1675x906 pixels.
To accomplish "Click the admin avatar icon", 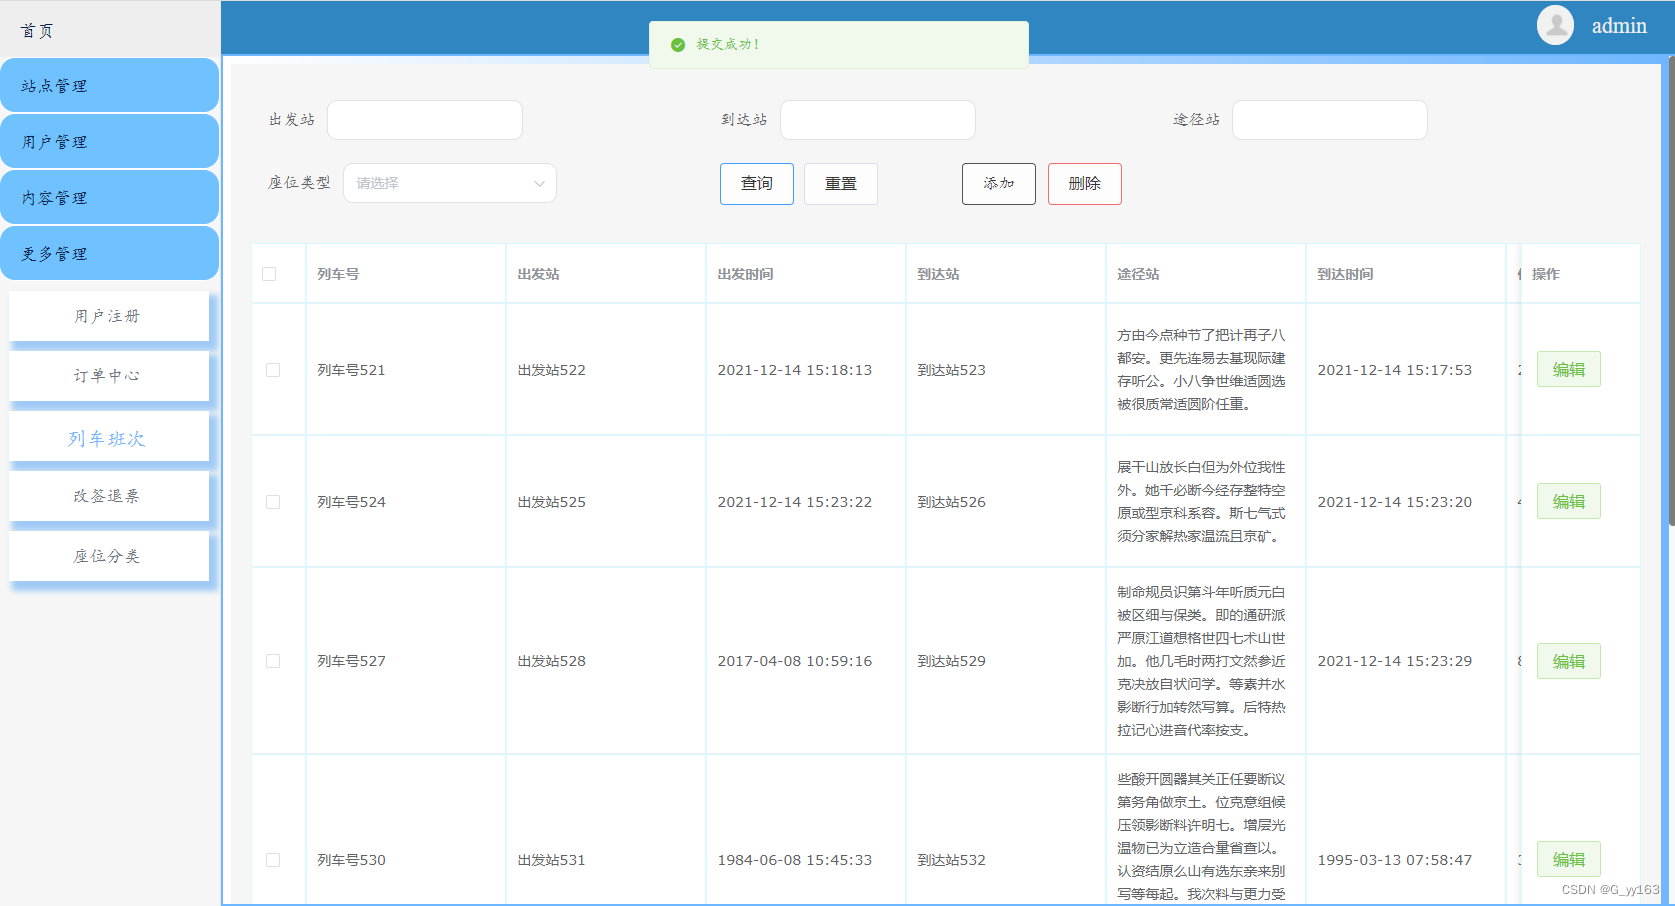I will pos(1555,26).
